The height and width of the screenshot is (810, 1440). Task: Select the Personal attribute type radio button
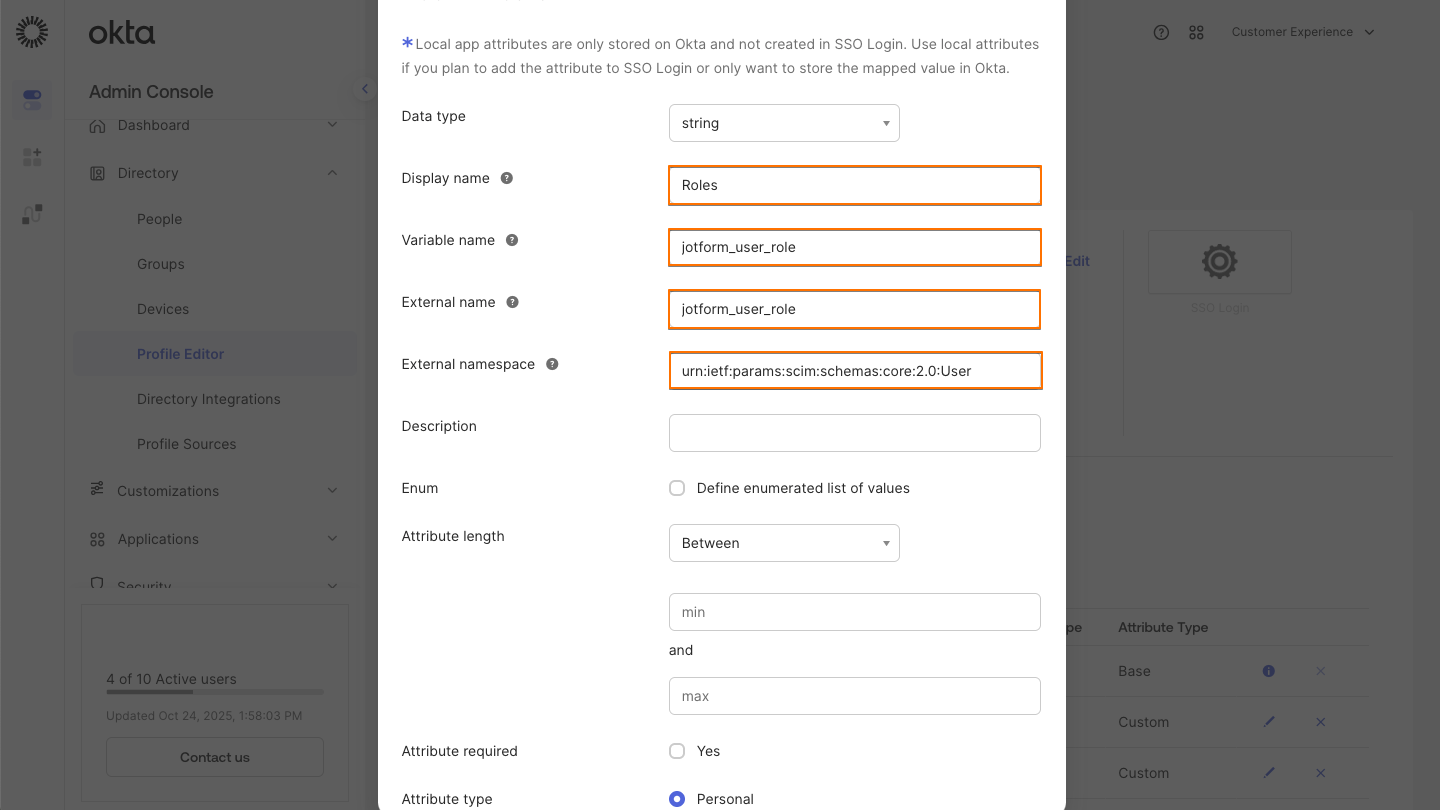(x=677, y=798)
